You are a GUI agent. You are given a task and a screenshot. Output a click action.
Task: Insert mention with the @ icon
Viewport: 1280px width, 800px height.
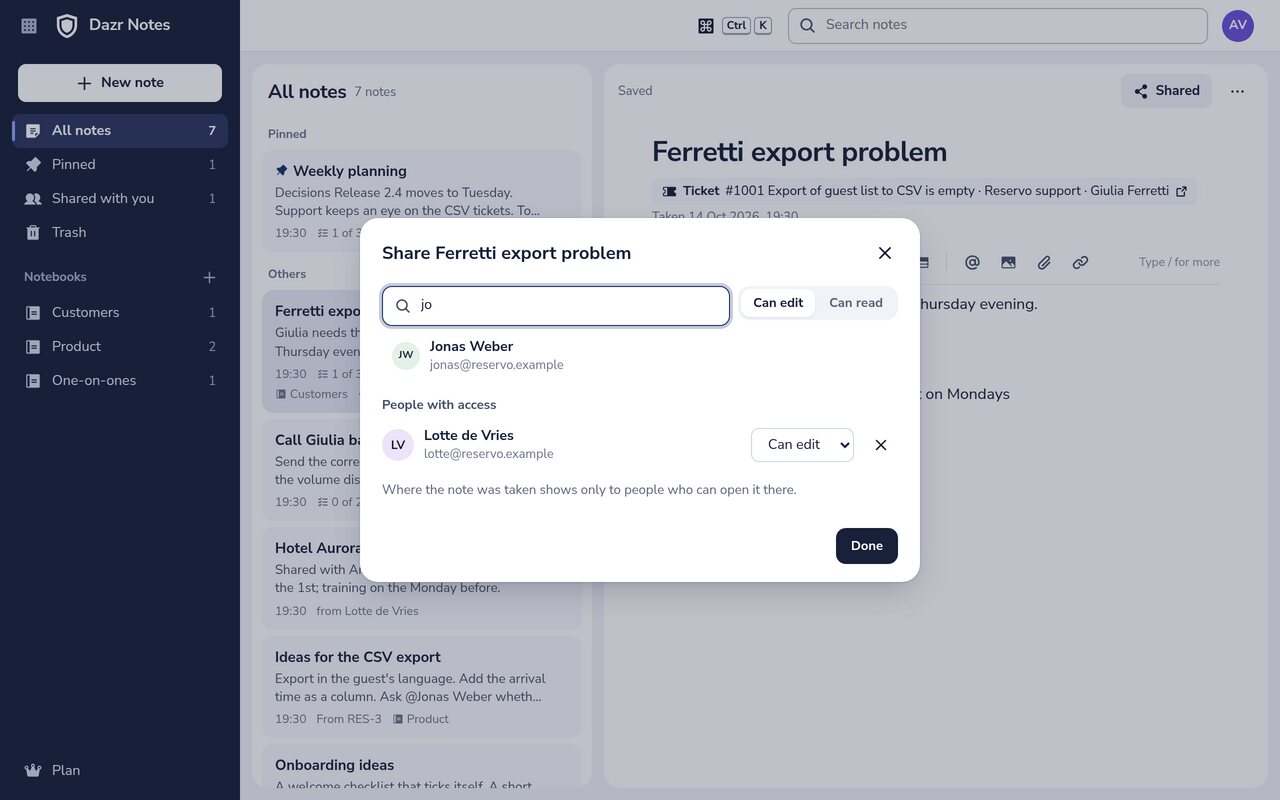coord(972,263)
